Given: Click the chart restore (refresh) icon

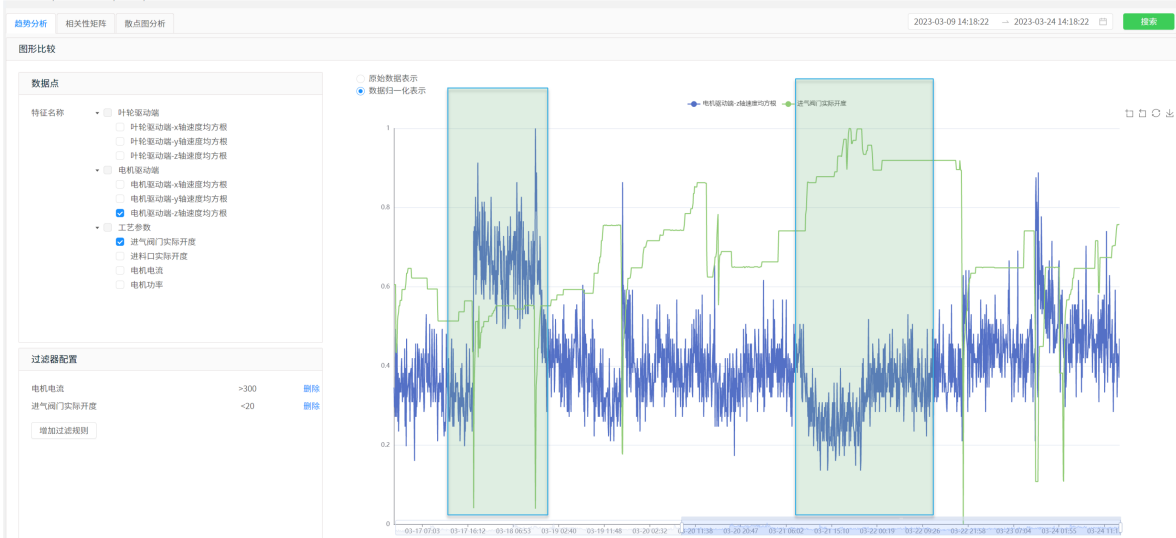Looking at the screenshot, I should (1156, 113).
